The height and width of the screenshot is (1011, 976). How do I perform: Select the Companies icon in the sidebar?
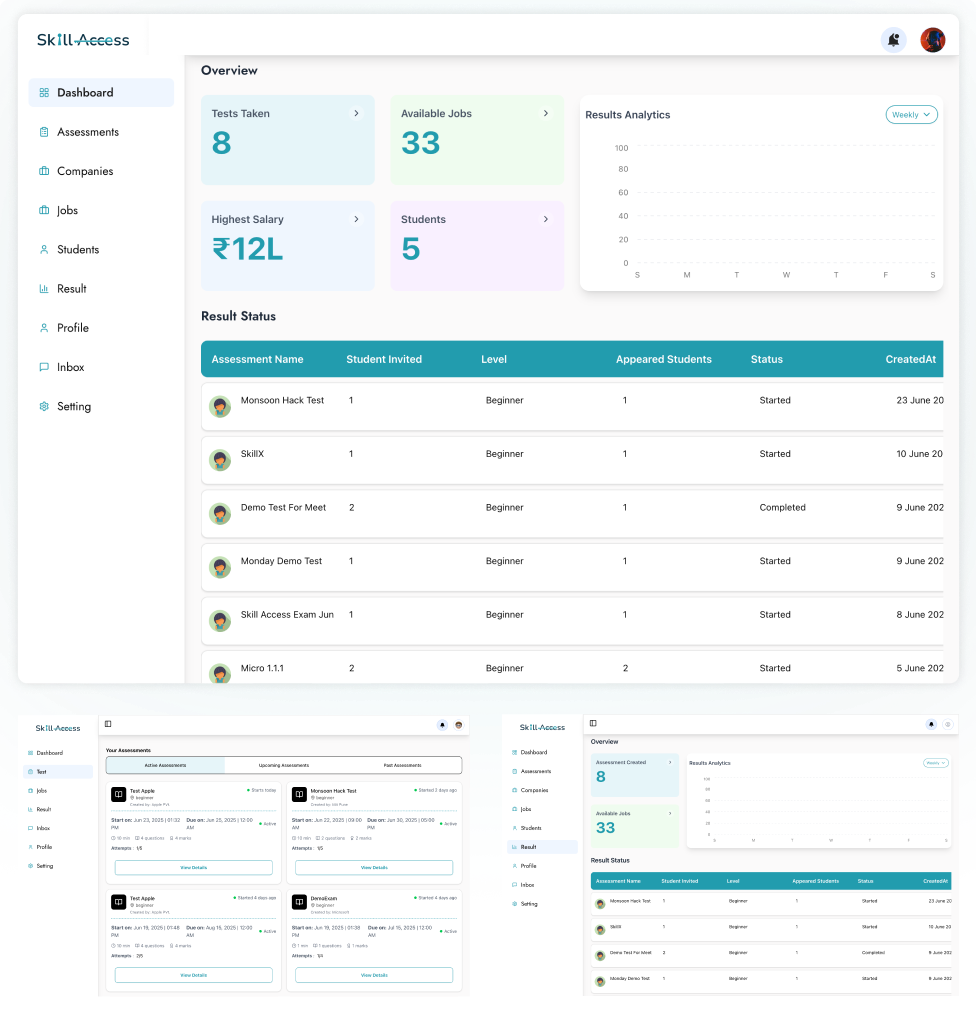pos(44,171)
